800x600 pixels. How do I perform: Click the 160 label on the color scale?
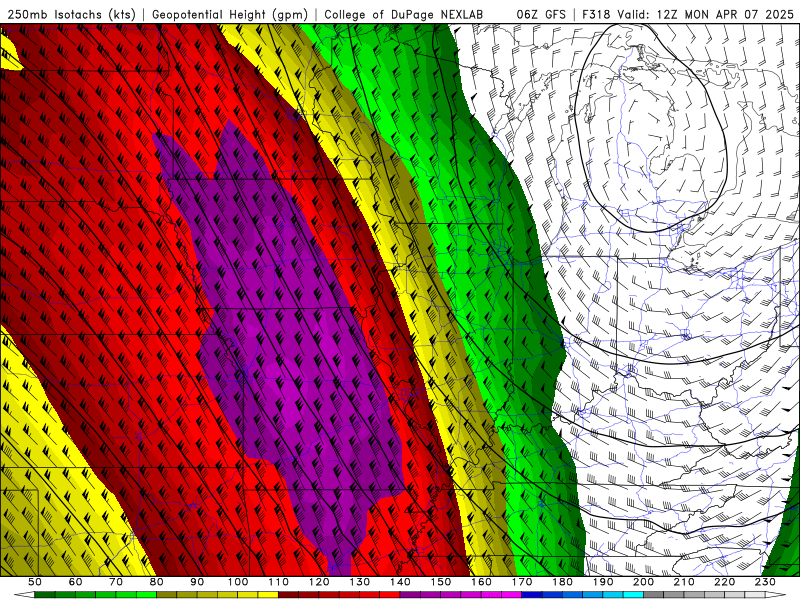(x=481, y=582)
